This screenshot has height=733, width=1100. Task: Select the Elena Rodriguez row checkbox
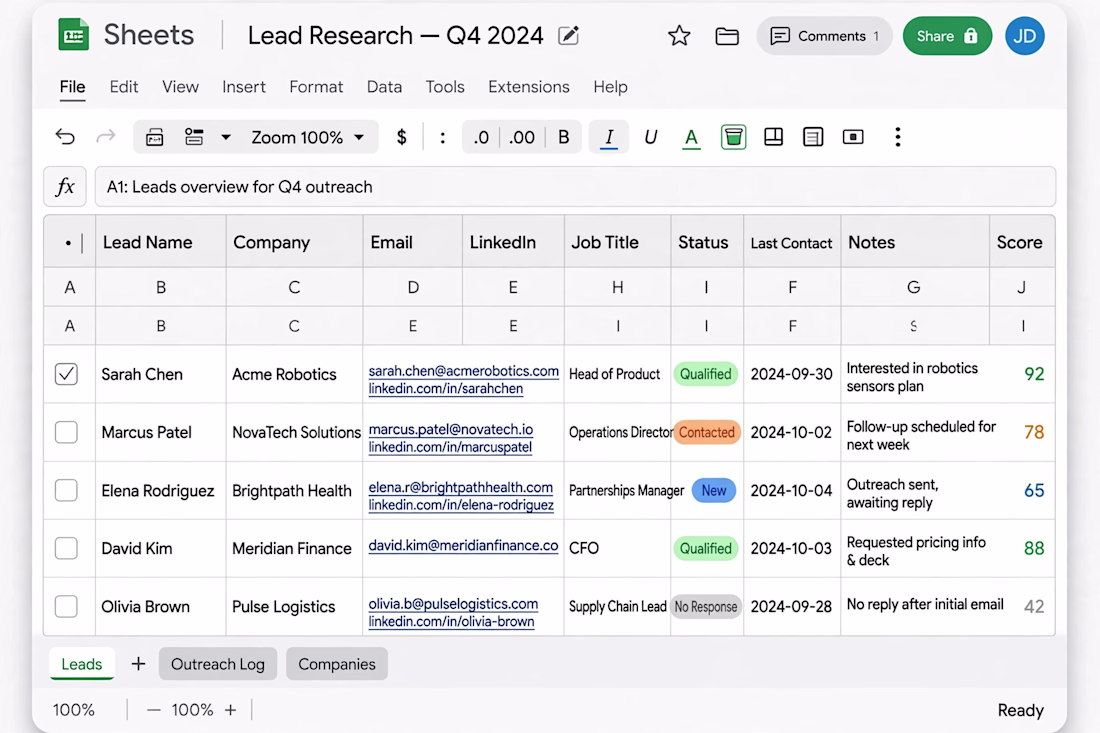point(67,490)
